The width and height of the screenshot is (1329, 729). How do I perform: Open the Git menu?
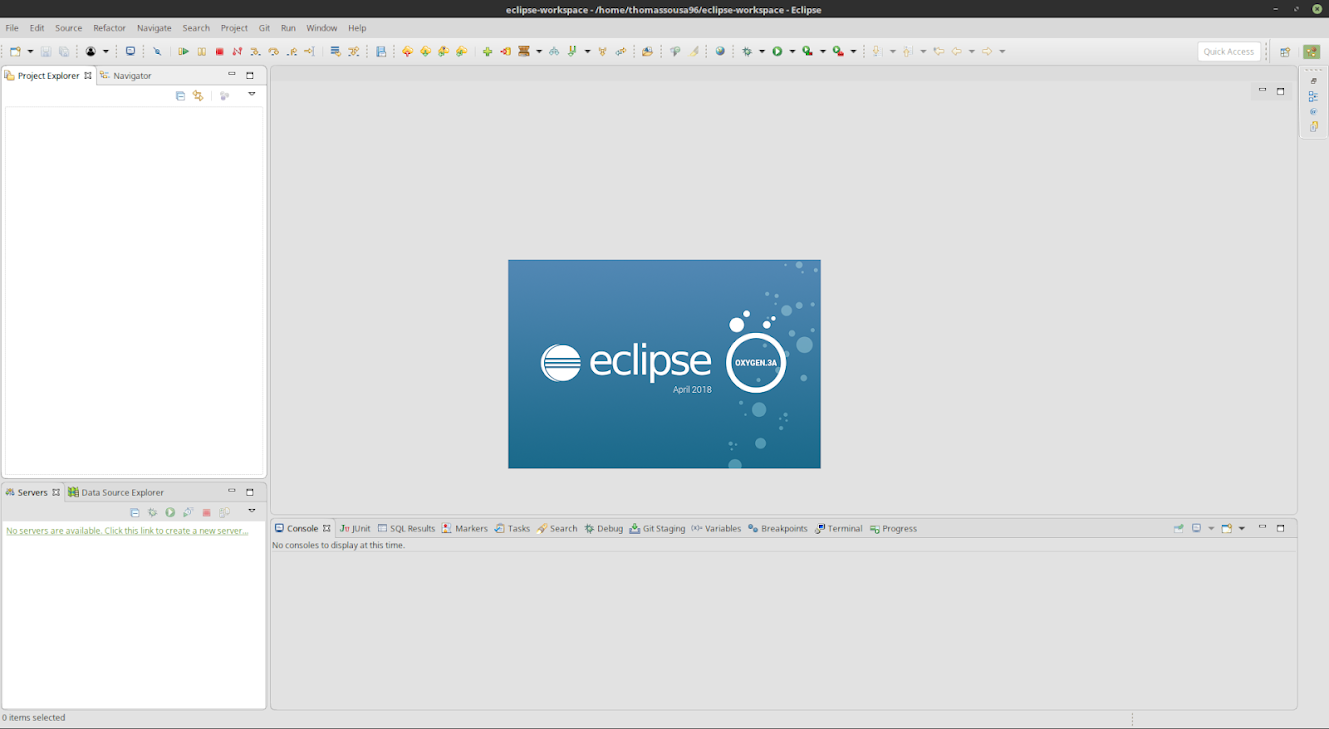(x=264, y=28)
